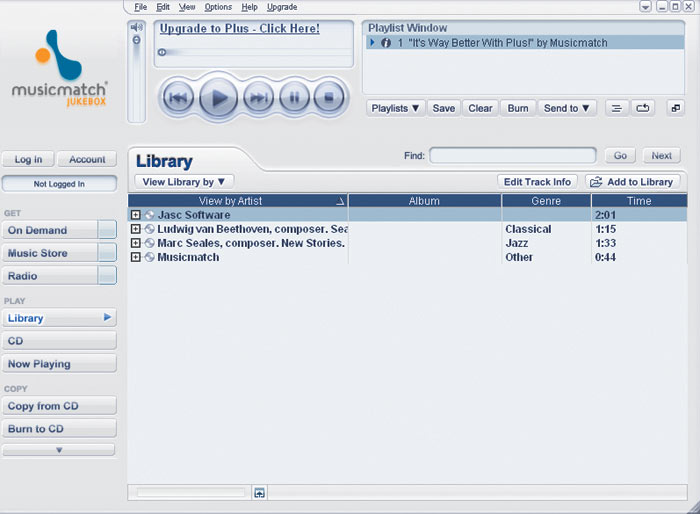Screen dimensions: 700x514
Task: Open the Now Playing view
Action: (59, 364)
